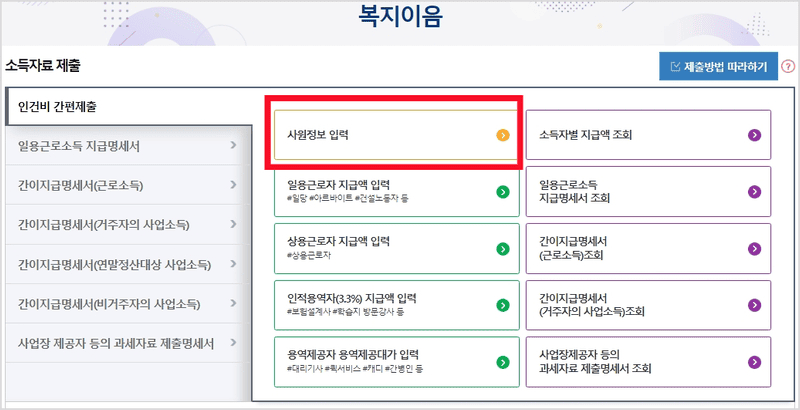
Task: Click hashtag text #보험설계사 #학습지 방문강사 등
Action: [345, 312]
